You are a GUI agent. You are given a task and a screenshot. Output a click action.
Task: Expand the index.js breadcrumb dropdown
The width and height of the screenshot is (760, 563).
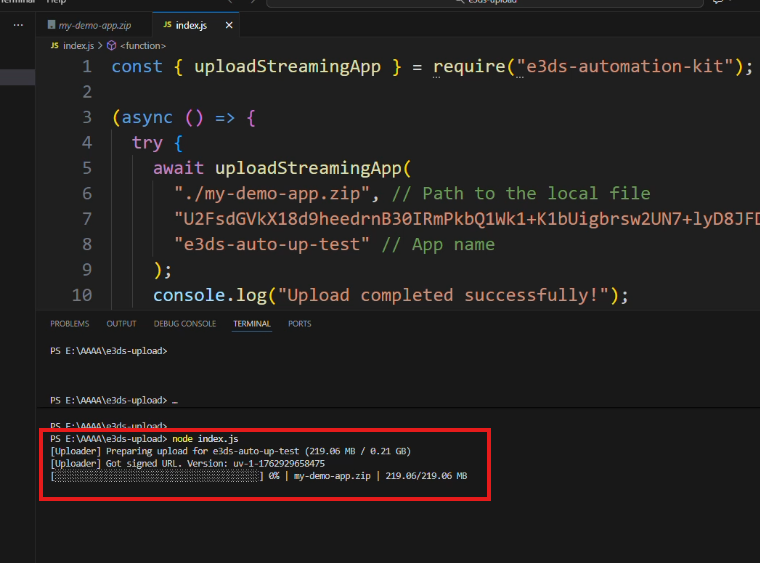78,45
